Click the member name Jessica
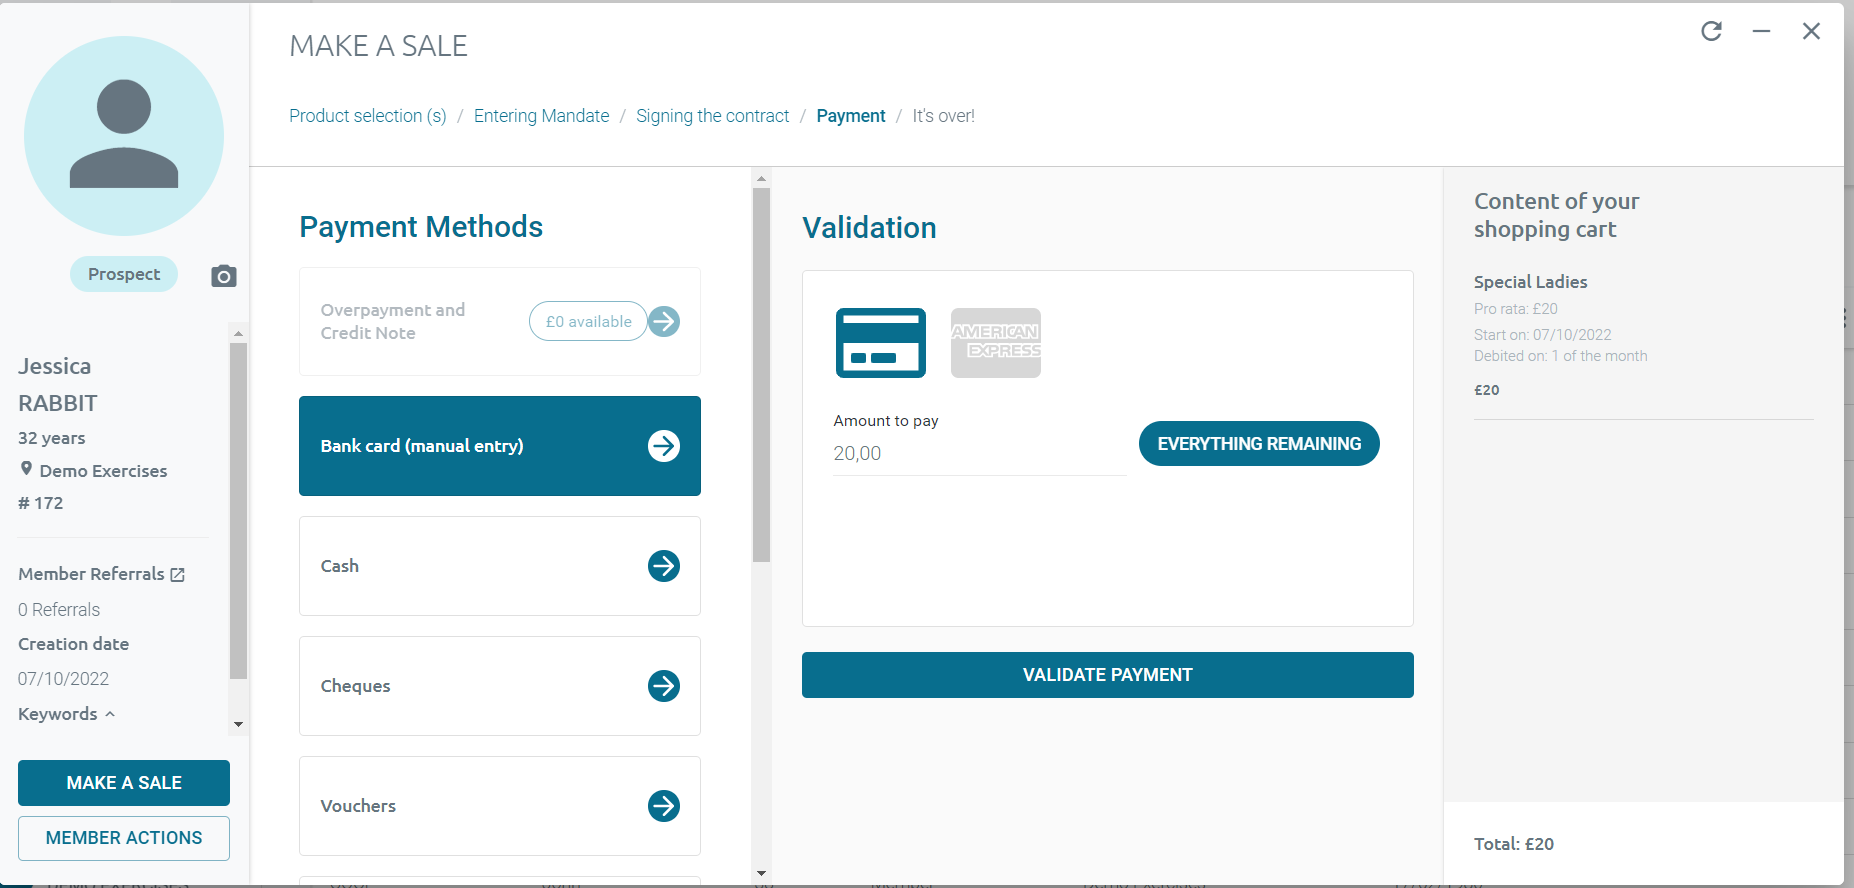1854x888 pixels. [54, 366]
